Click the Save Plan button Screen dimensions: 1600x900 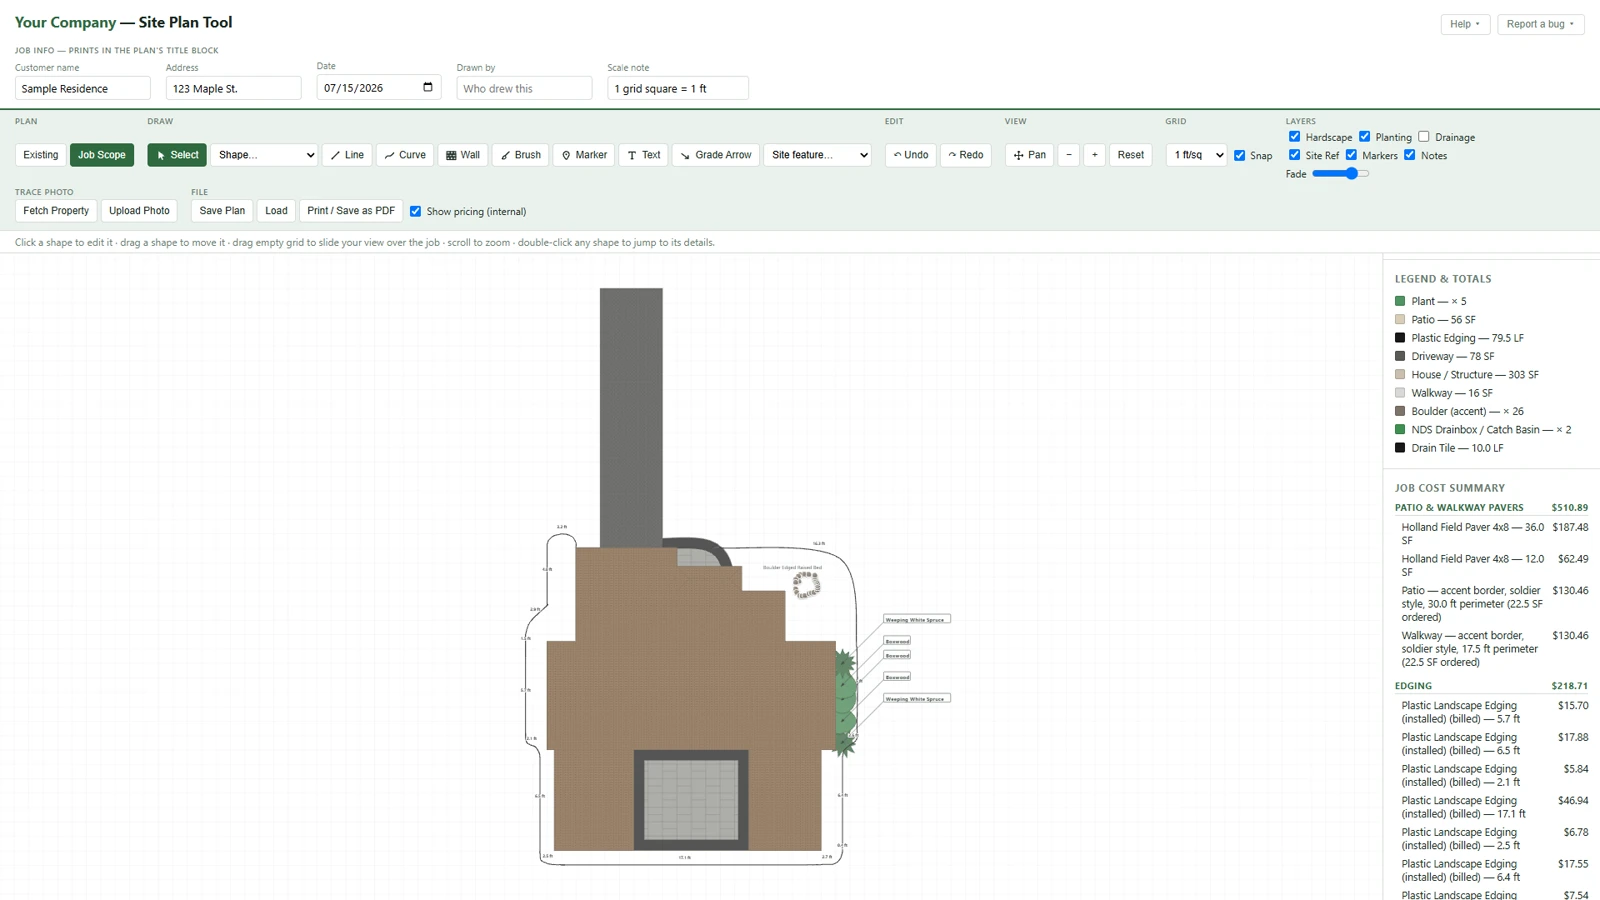click(x=222, y=211)
